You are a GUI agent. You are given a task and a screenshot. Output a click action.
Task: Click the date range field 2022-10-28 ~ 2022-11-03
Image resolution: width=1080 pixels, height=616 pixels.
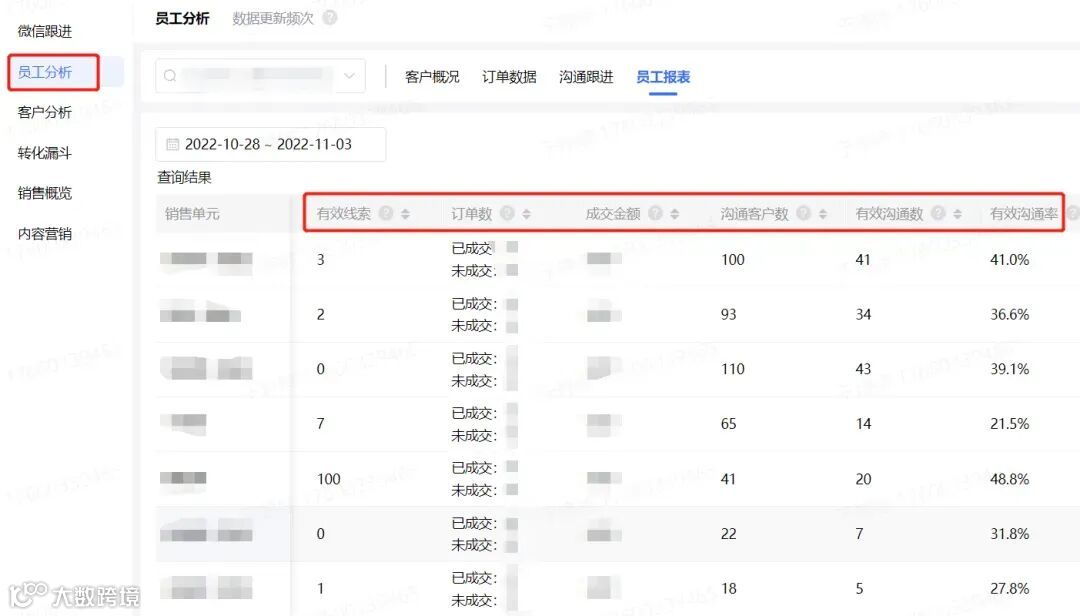pyautogui.click(x=271, y=145)
